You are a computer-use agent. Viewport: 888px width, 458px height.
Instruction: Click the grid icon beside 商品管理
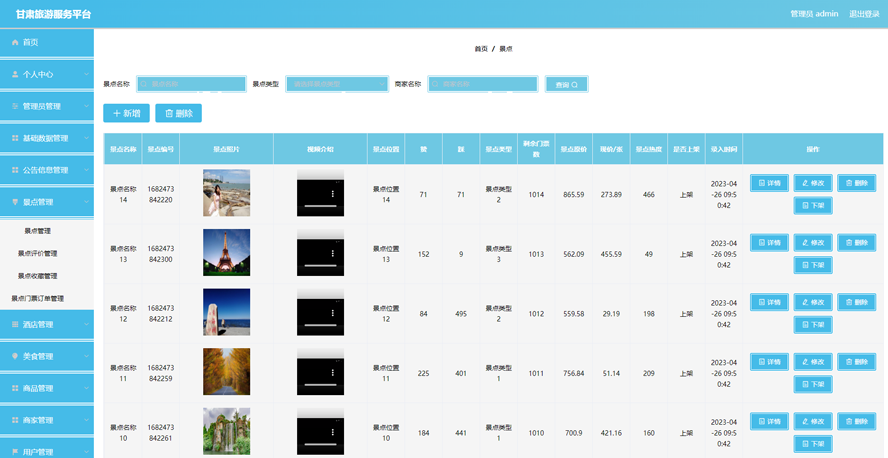(15, 388)
